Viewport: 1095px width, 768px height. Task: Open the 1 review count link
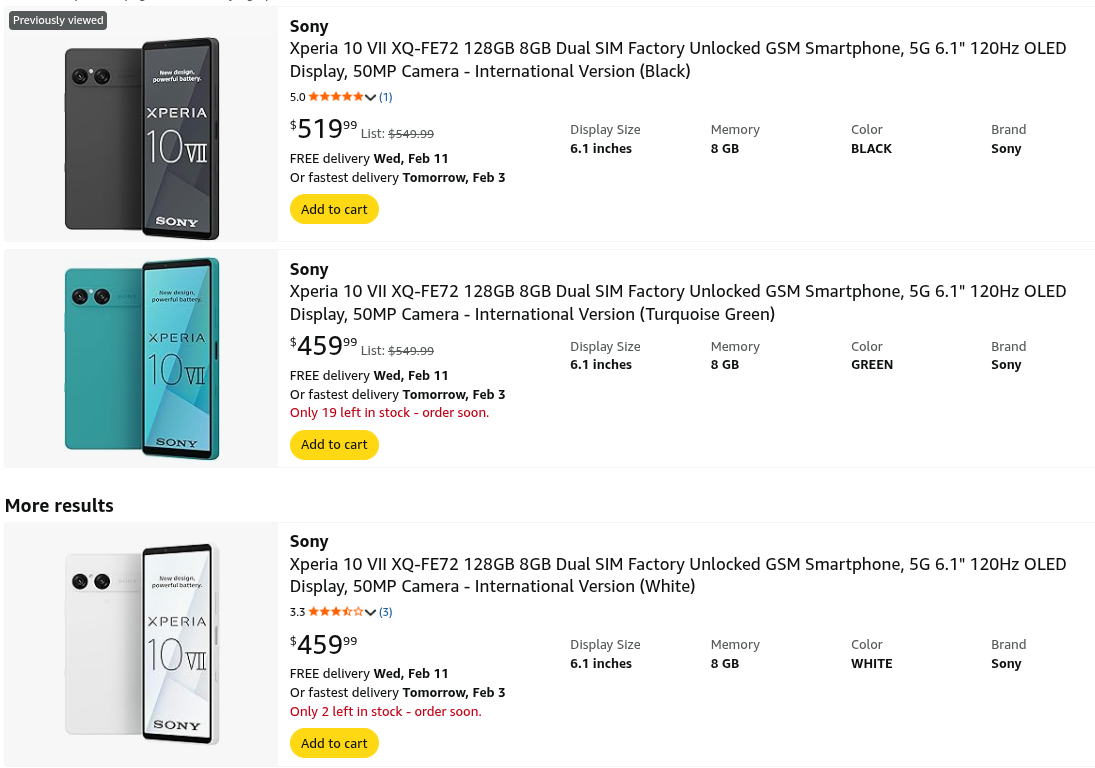coord(386,97)
